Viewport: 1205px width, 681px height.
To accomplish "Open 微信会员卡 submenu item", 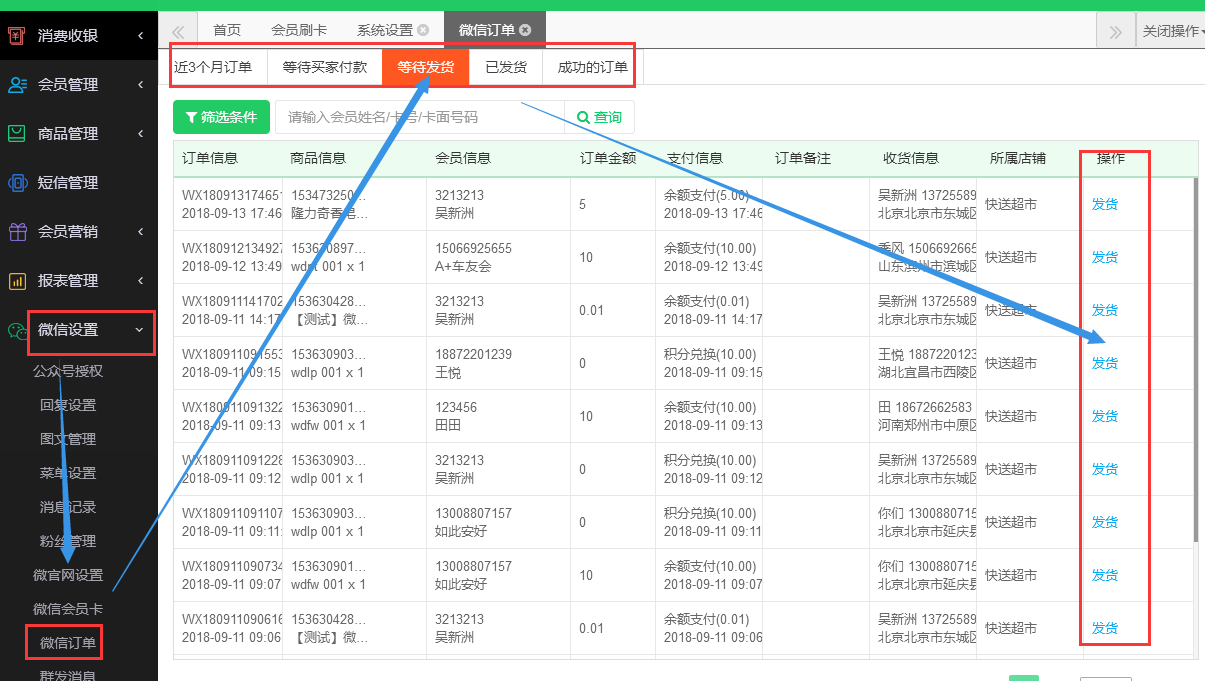I will tap(68, 609).
